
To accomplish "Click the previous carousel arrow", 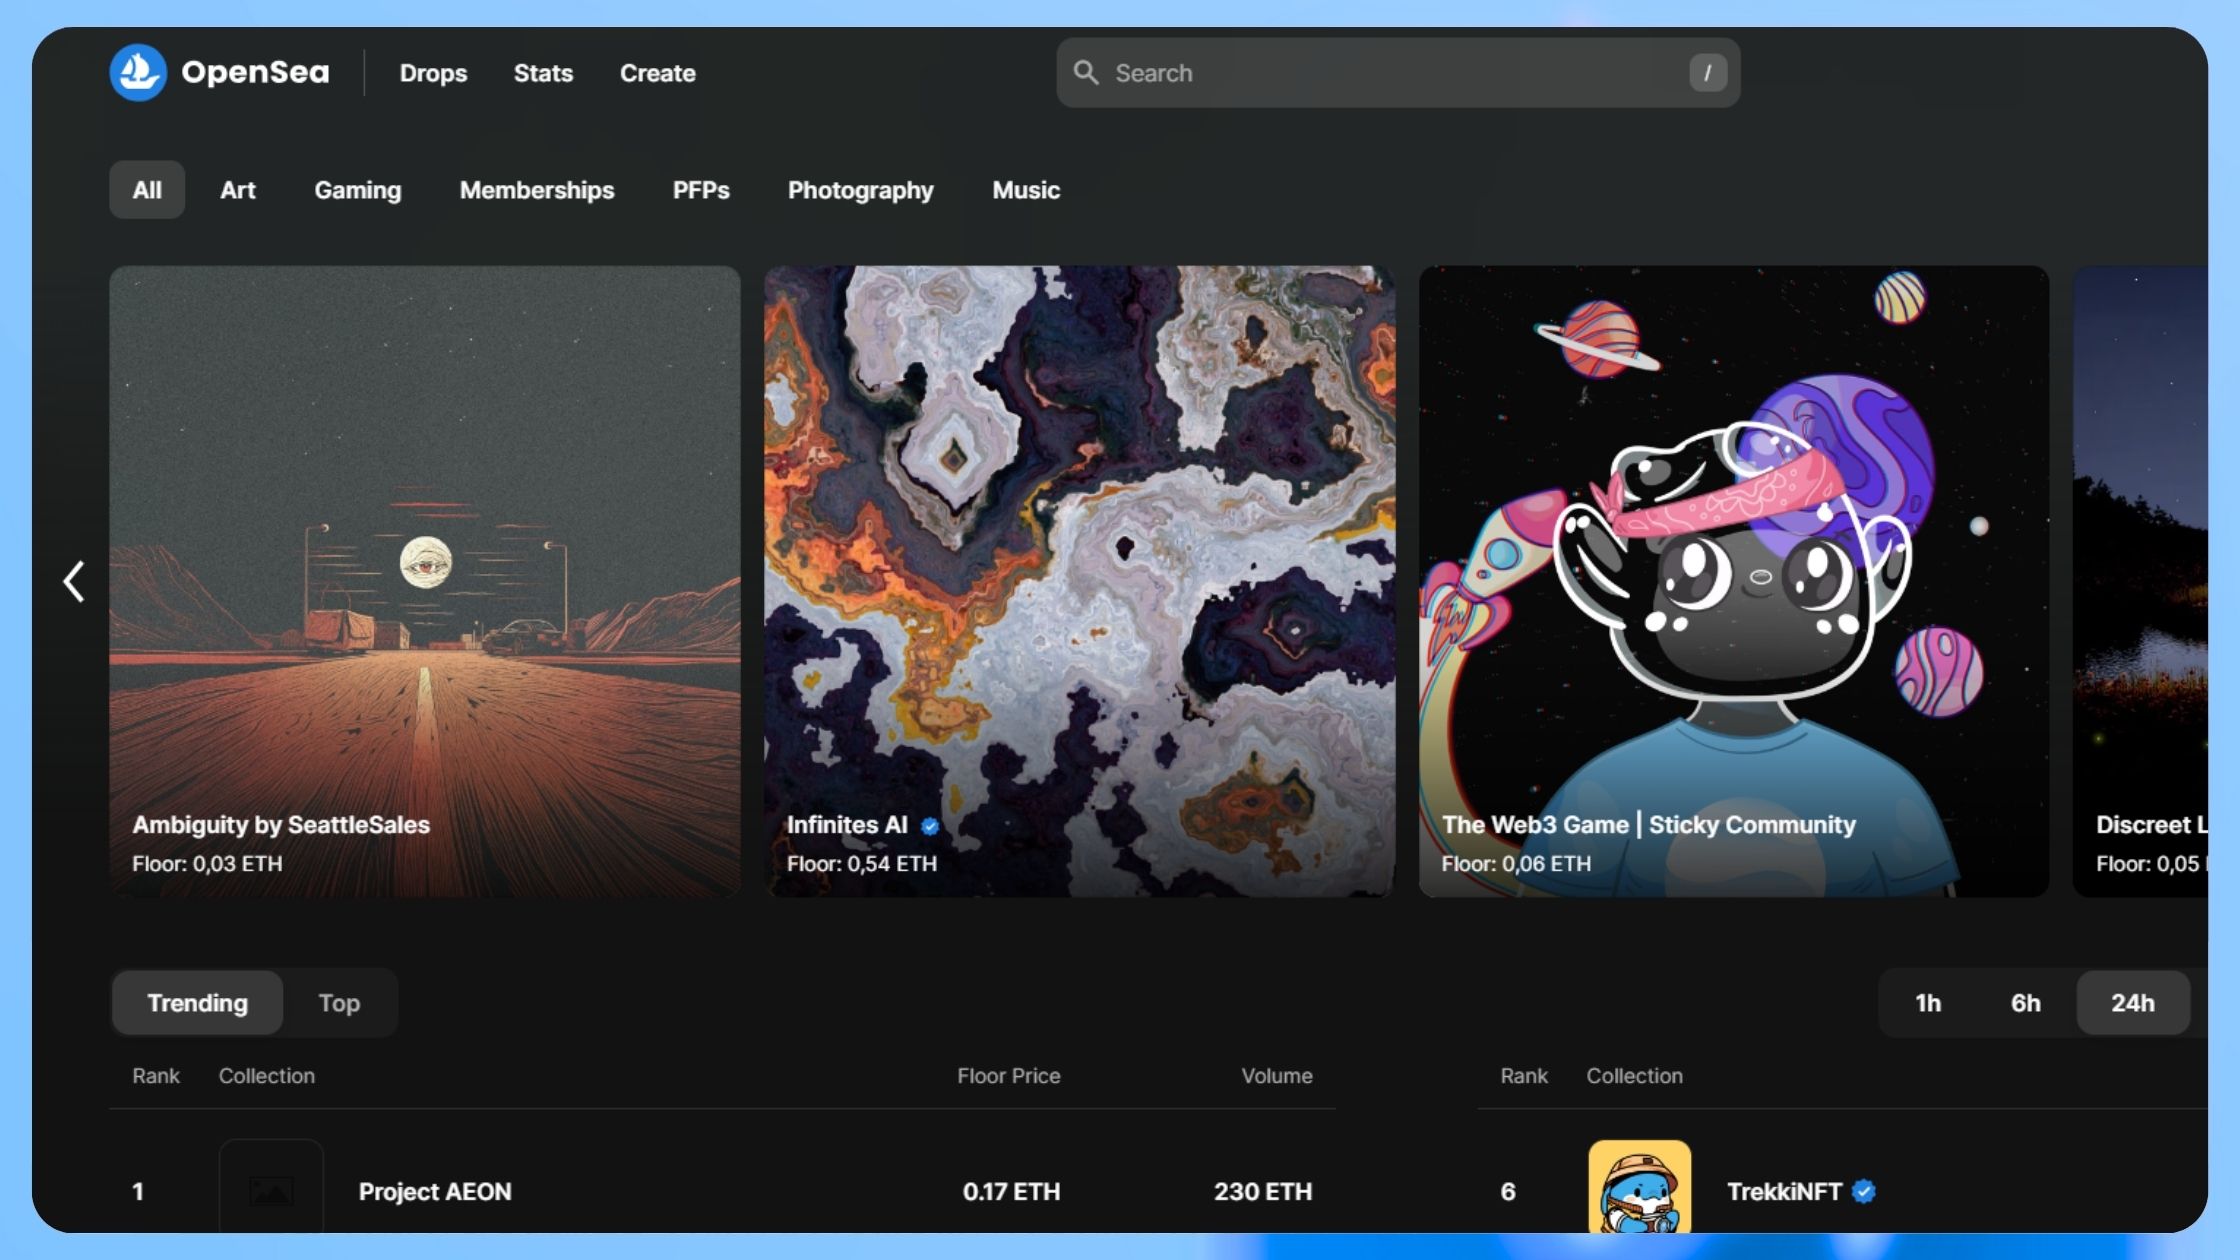I will 74,581.
